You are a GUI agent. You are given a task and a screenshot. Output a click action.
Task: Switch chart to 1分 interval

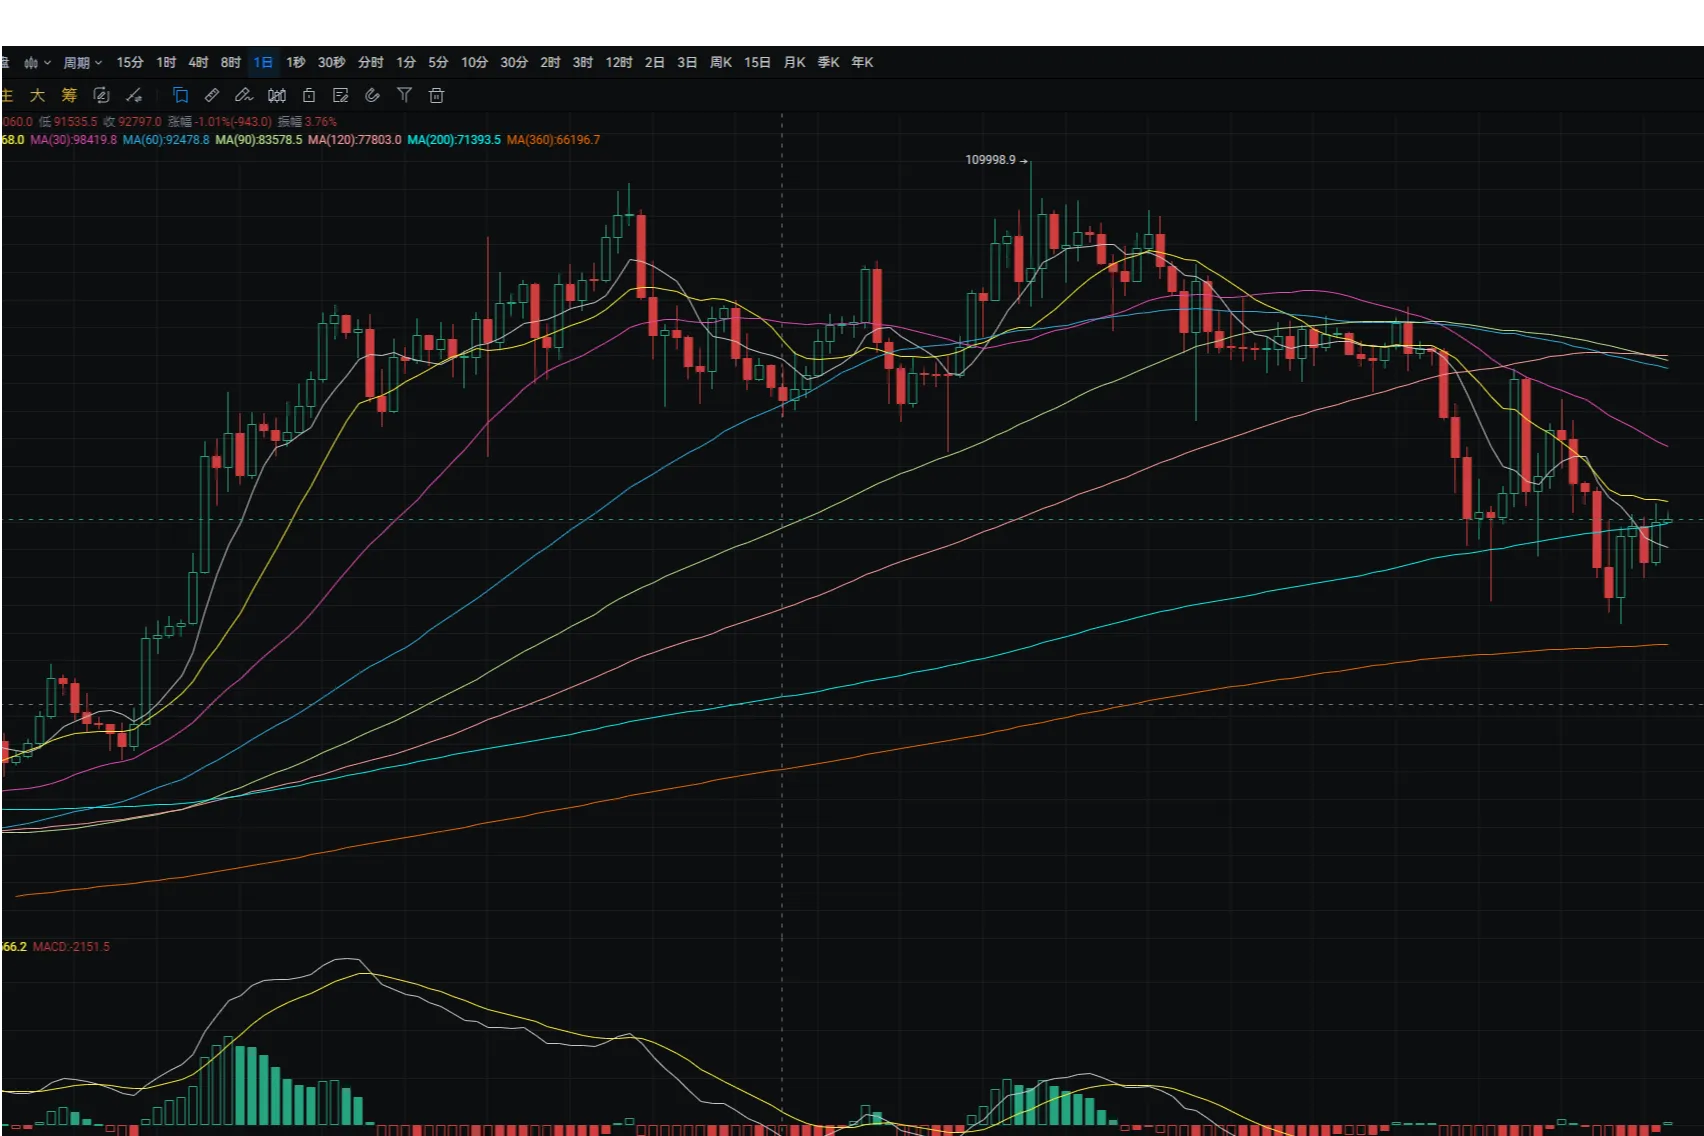pyautogui.click(x=406, y=63)
